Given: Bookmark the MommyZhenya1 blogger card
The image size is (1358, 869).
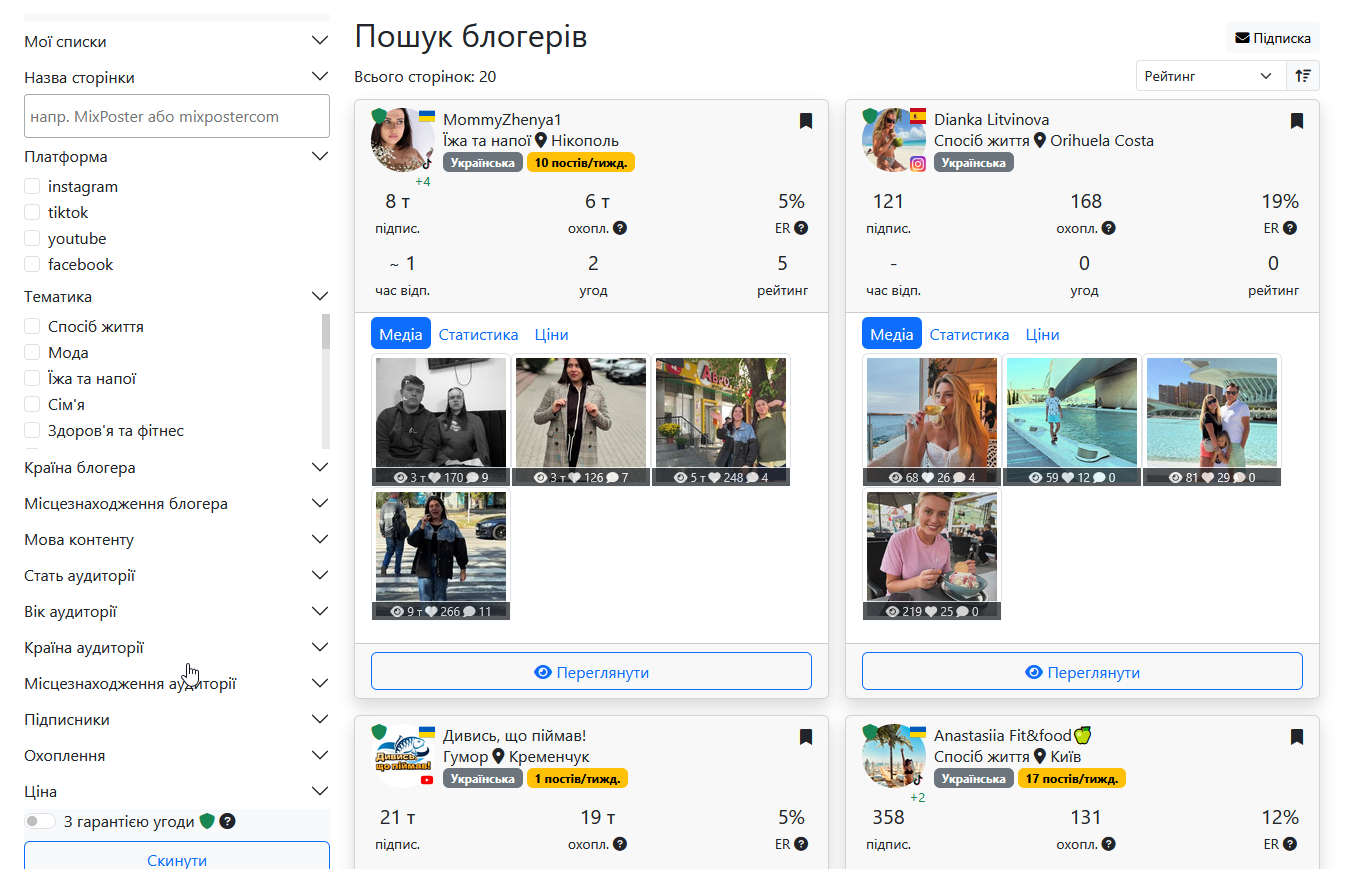Looking at the screenshot, I should [x=806, y=121].
